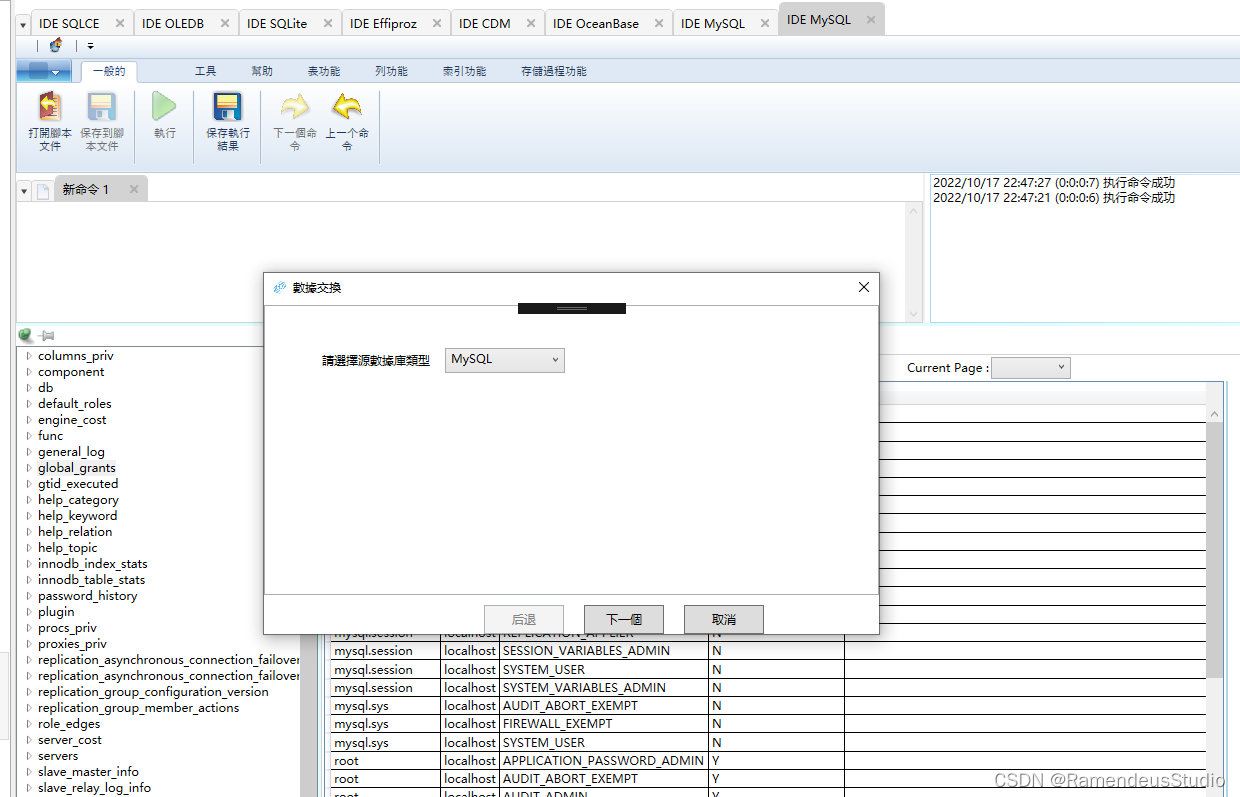Open the source database type MySQL dropdown
Image resolution: width=1240 pixels, height=797 pixels.
pyautogui.click(x=505, y=360)
